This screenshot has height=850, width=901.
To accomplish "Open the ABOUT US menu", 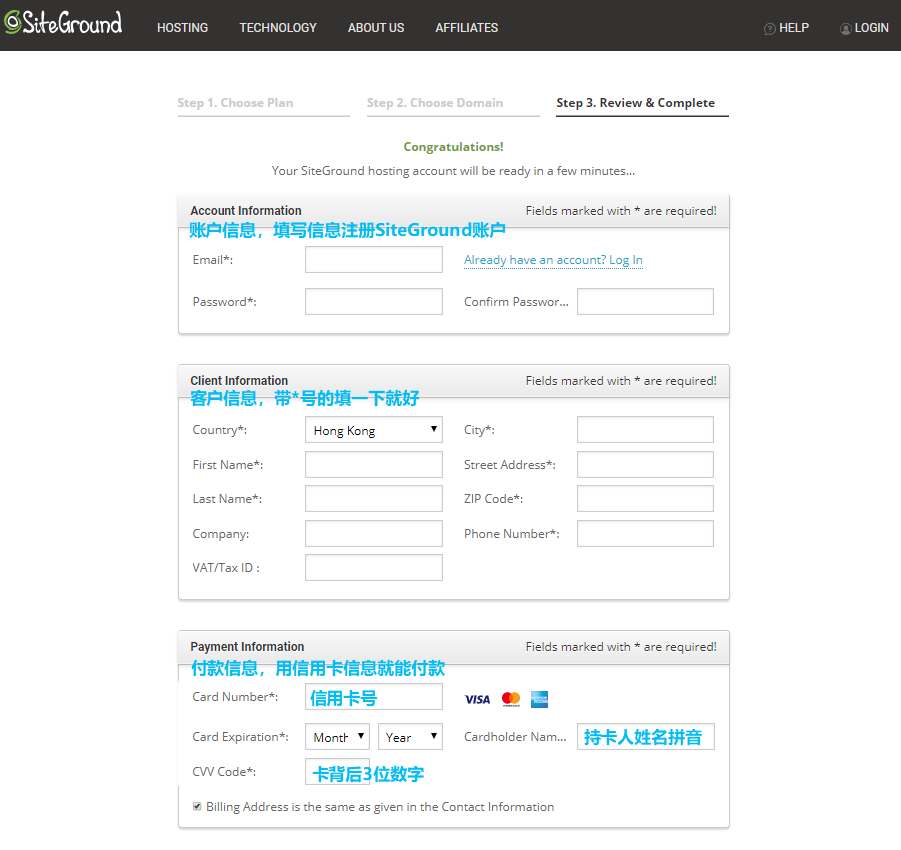I will click(x=376, y=28).
